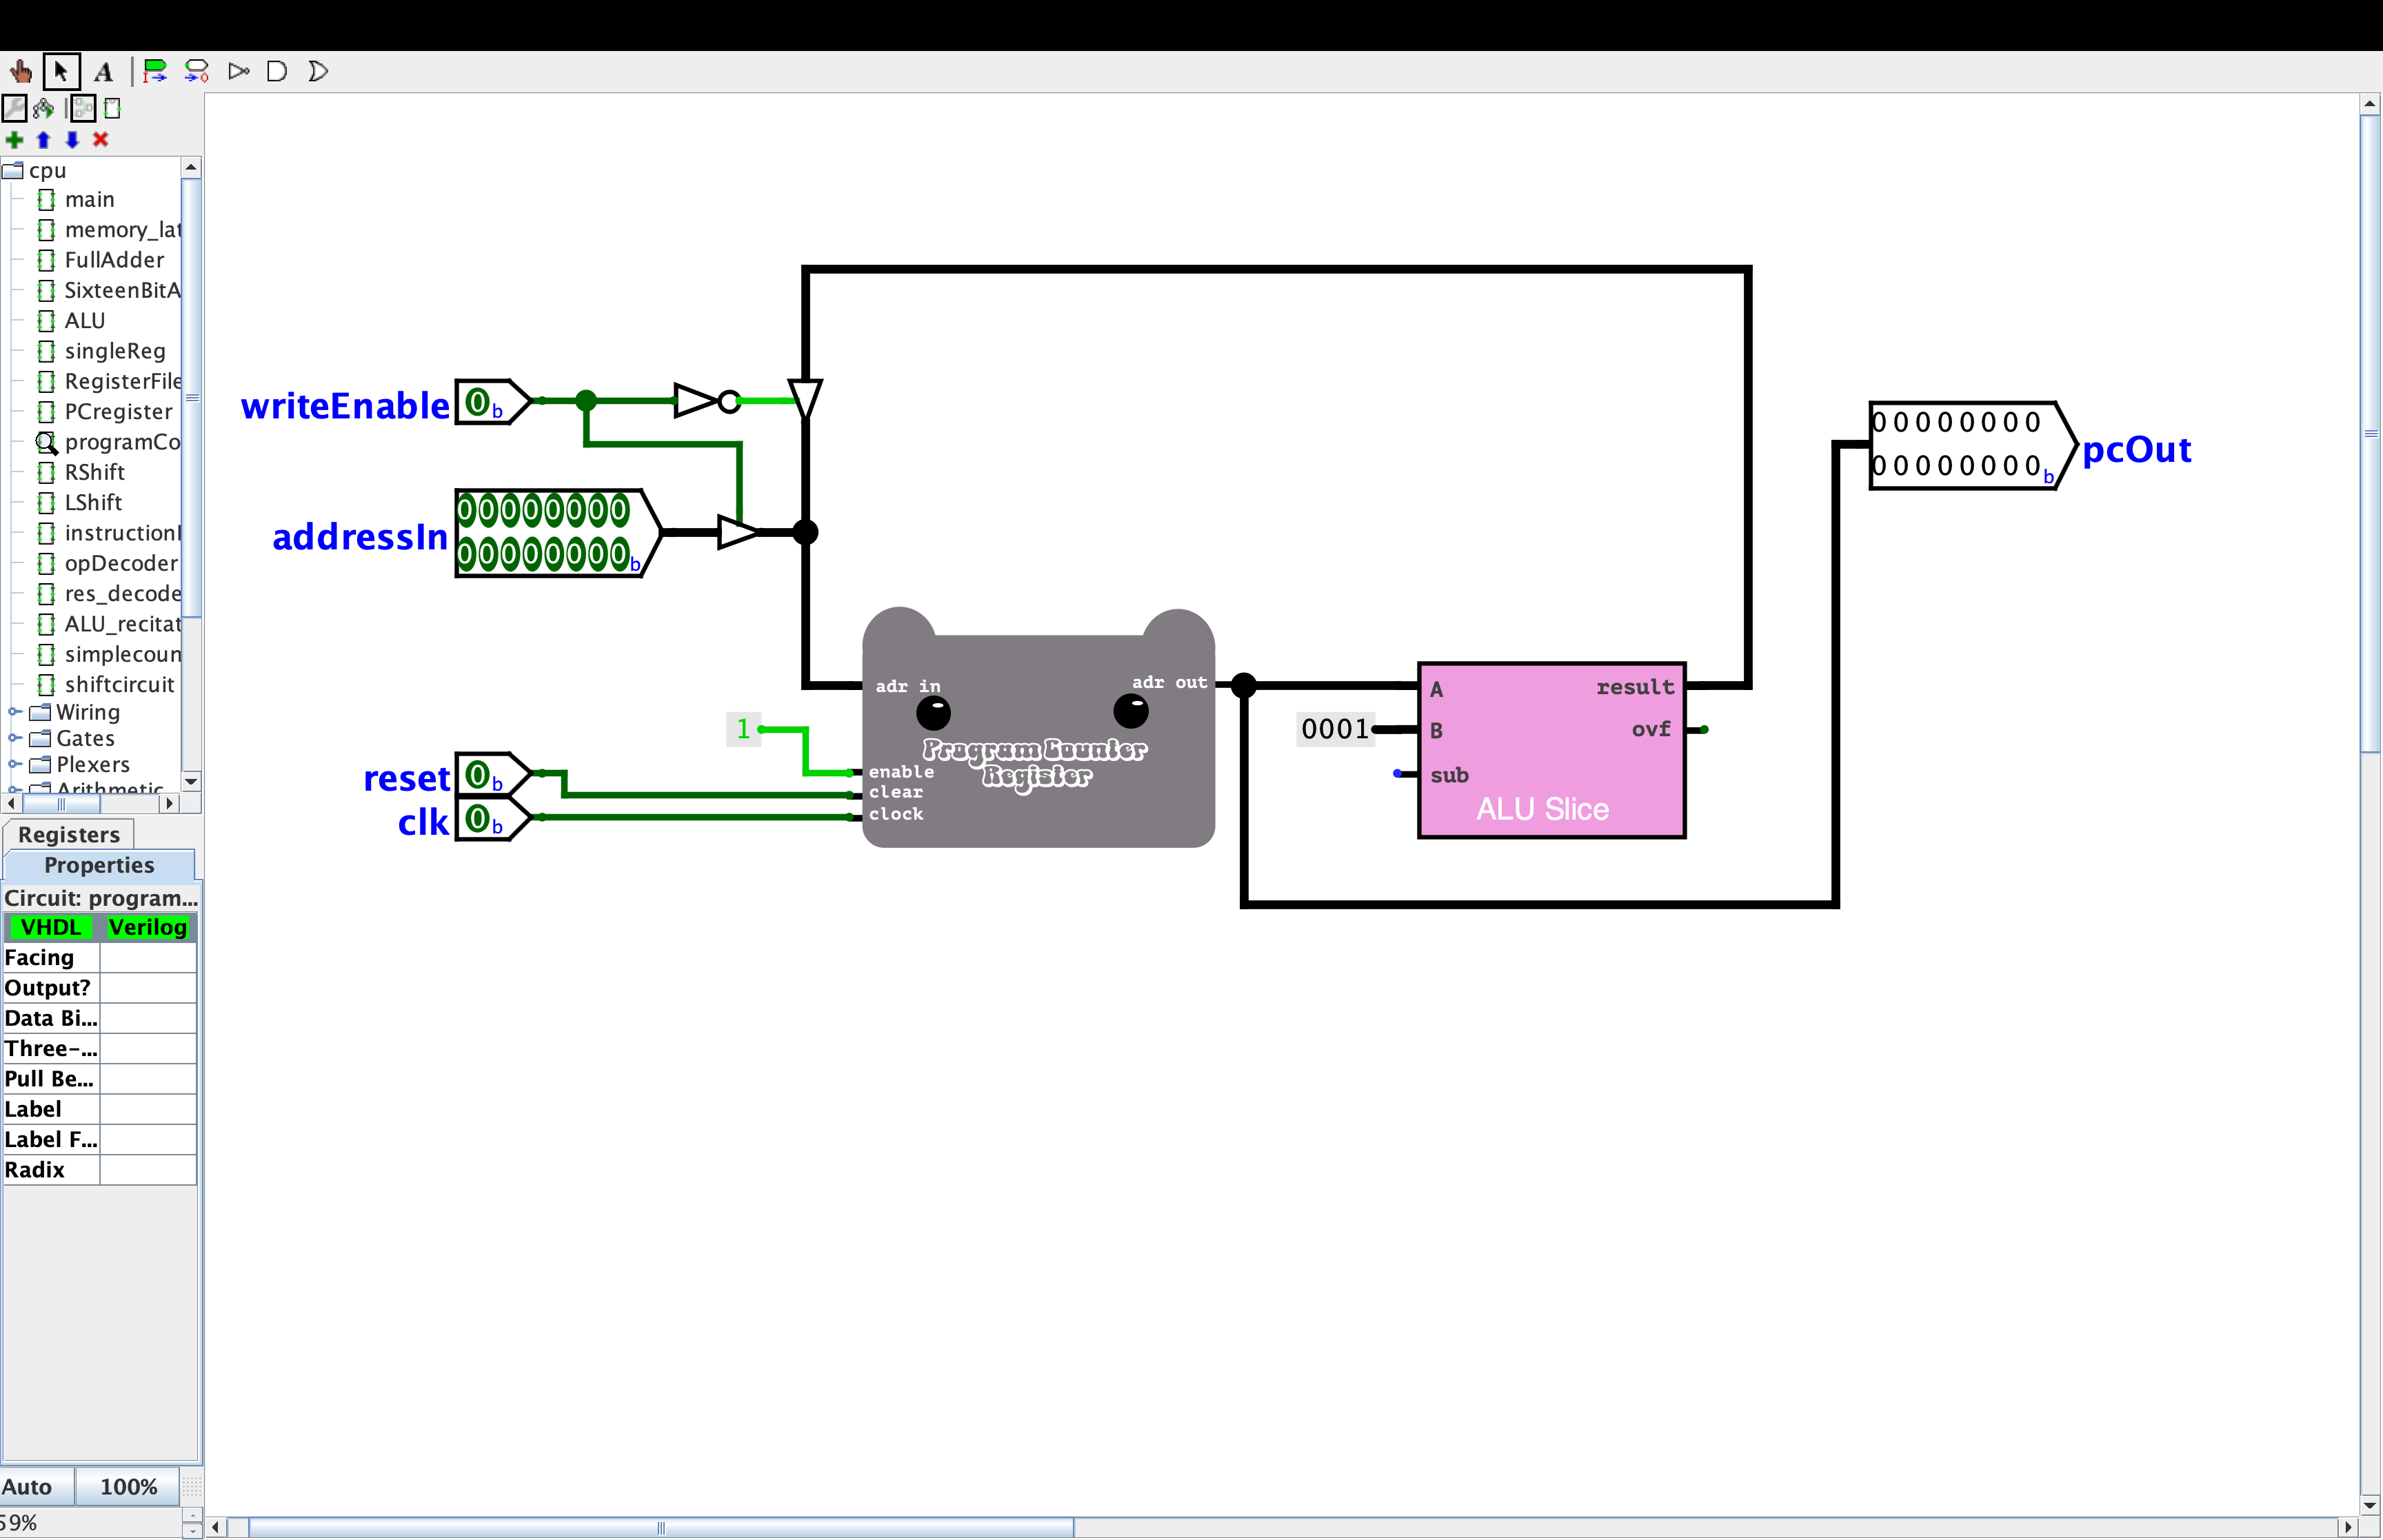
Task: Pick the NOT gate tool
Action: 238,71
